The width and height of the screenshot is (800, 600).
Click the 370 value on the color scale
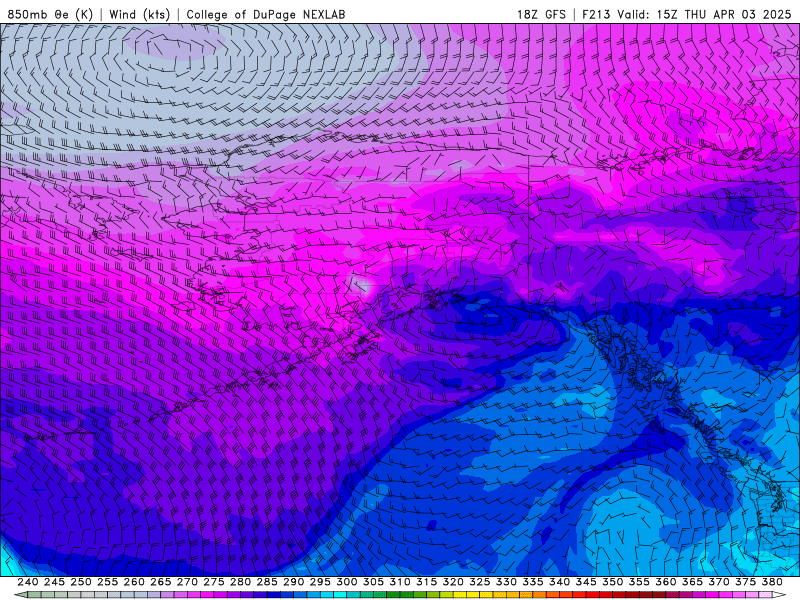[x=719, y=582]
